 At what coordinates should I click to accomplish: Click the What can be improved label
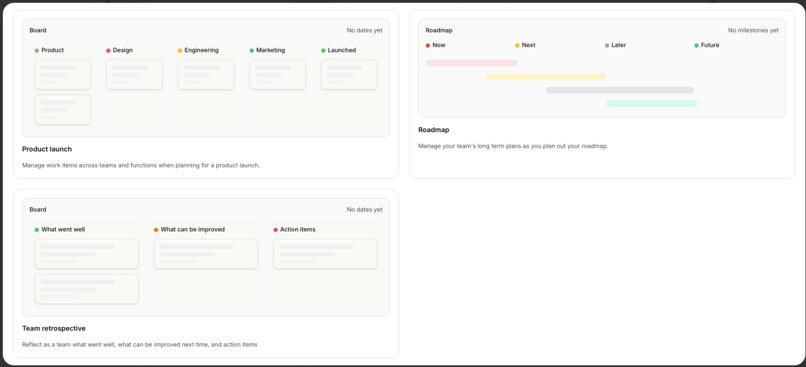point(193,230)
